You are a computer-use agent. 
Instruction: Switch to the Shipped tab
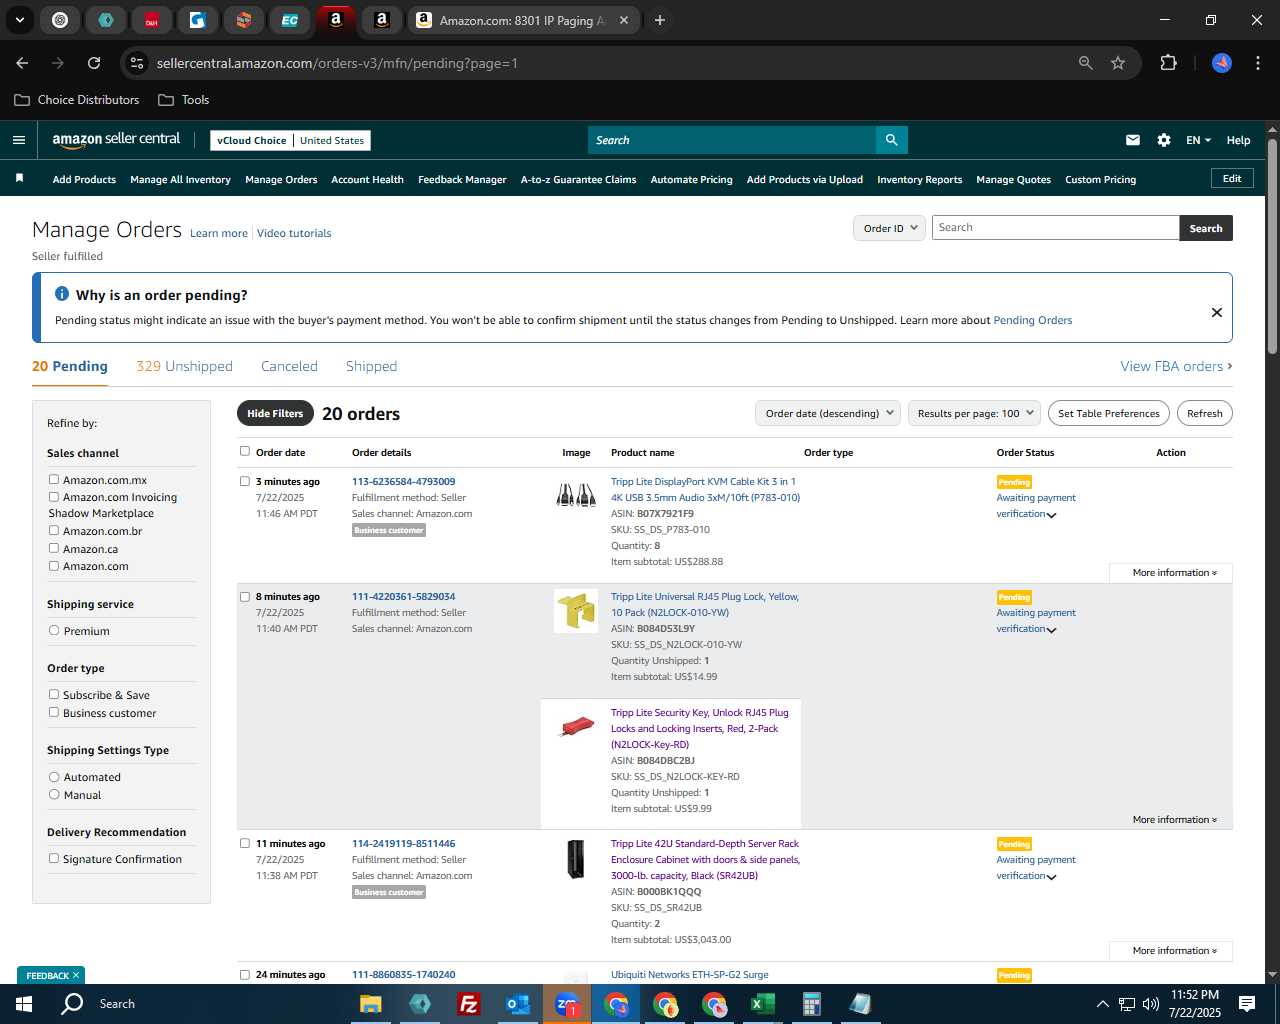pyautogui.click(x=371, y=366)
